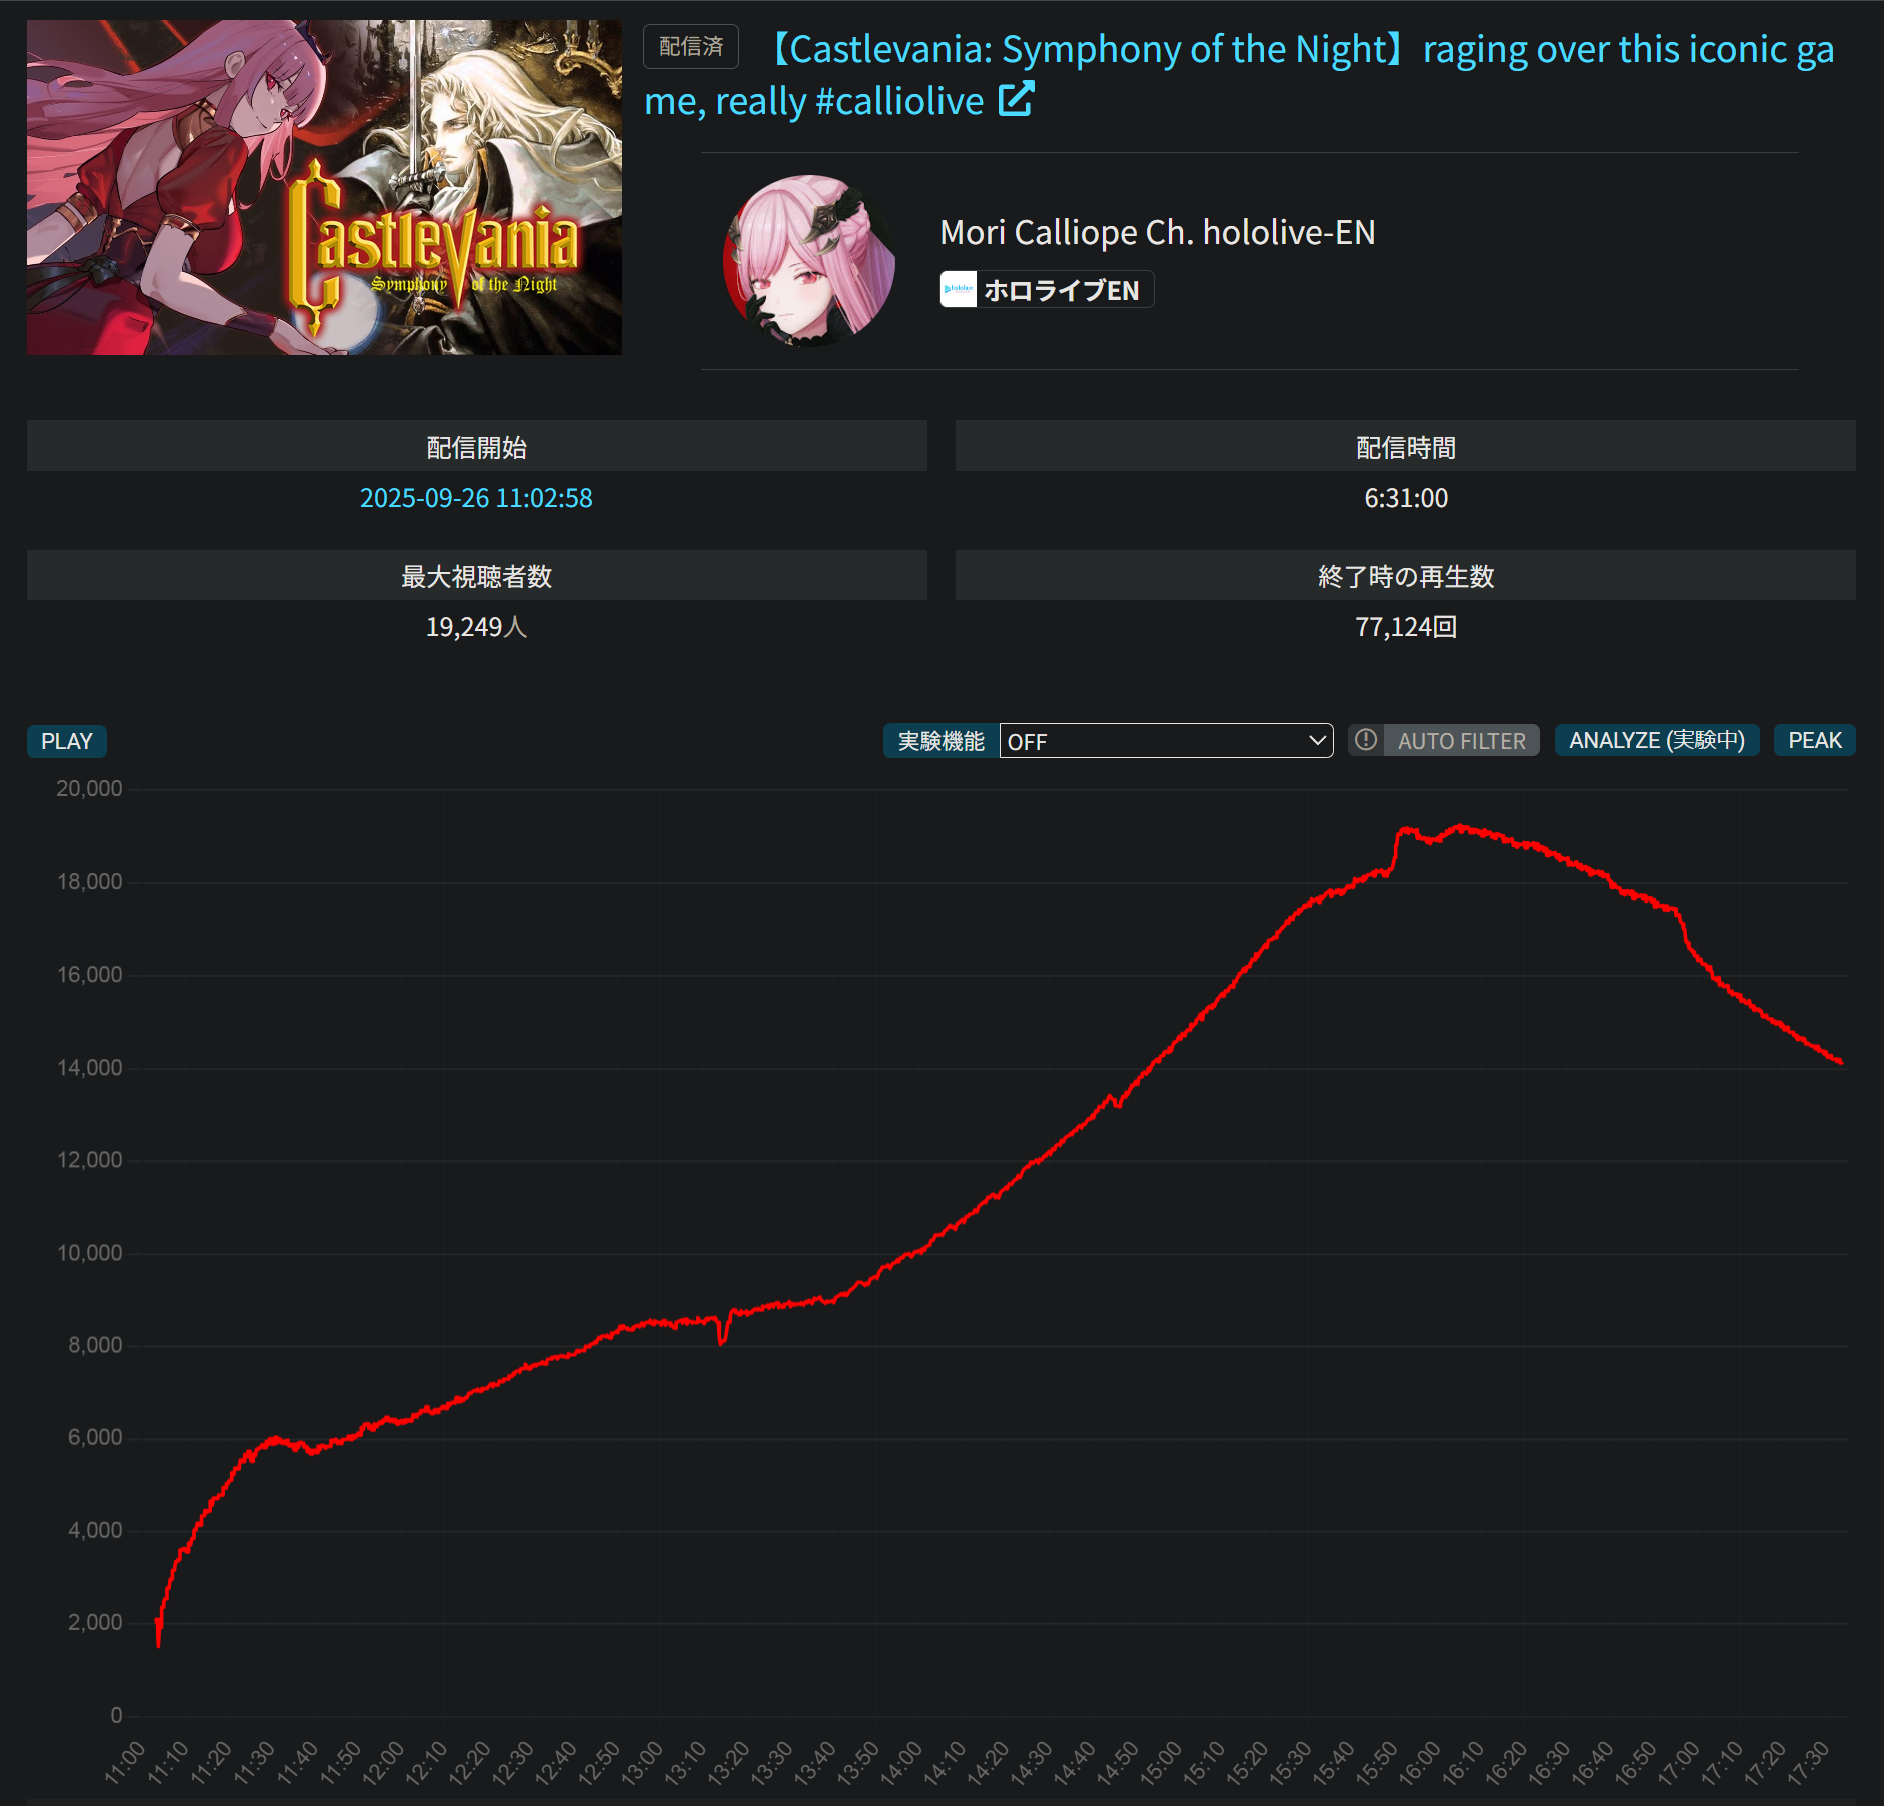Viewport: 1884px width, 1806px height.
Task: Select the ホロライブEN group tag
Action: pos(1047,290)
